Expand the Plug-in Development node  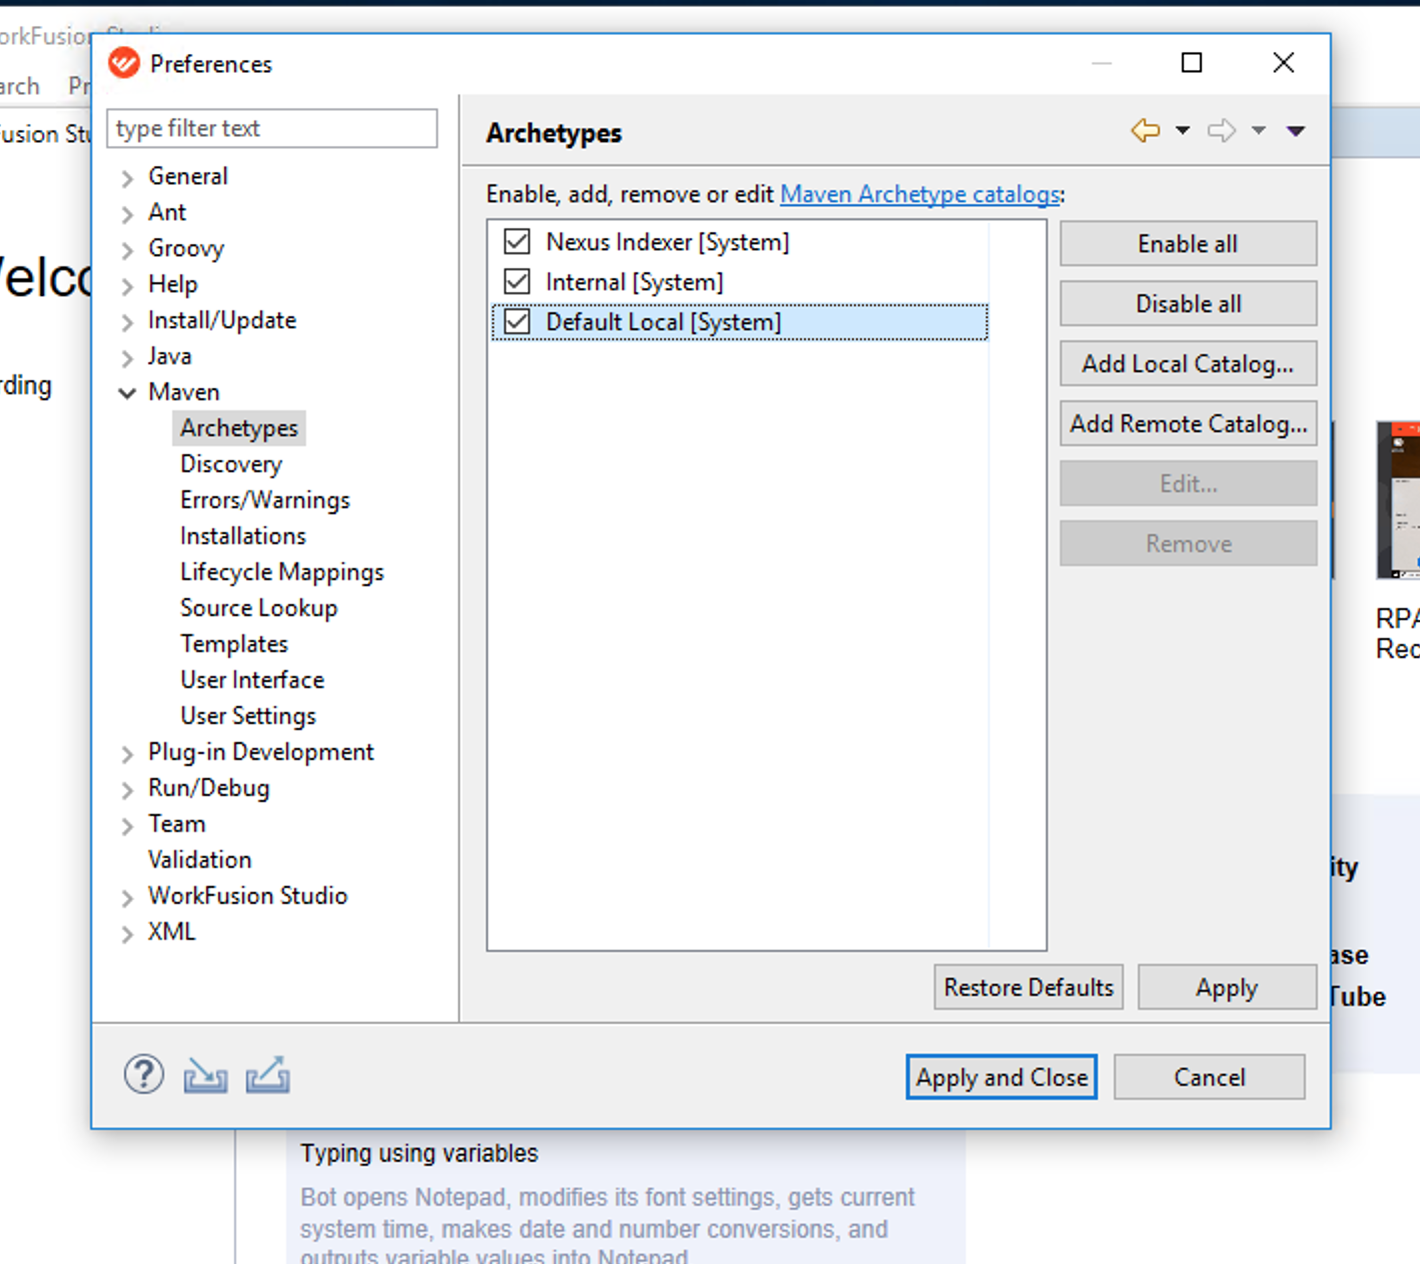click(x=127, y=754)
